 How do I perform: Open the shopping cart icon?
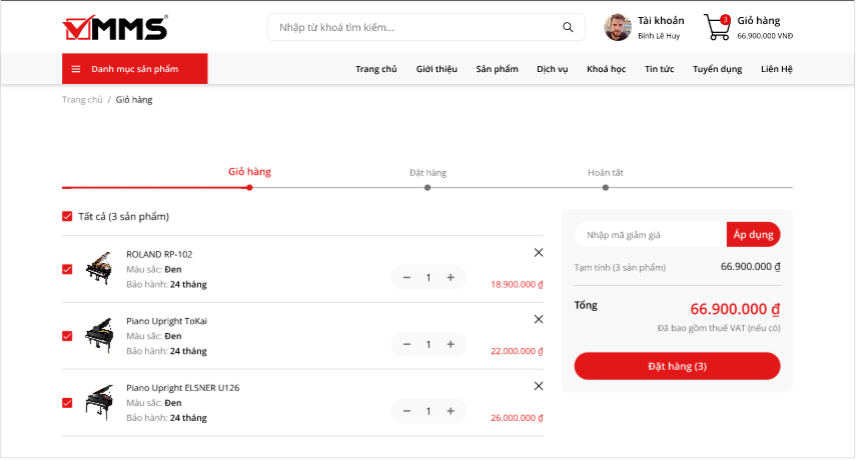coord(717,27)
